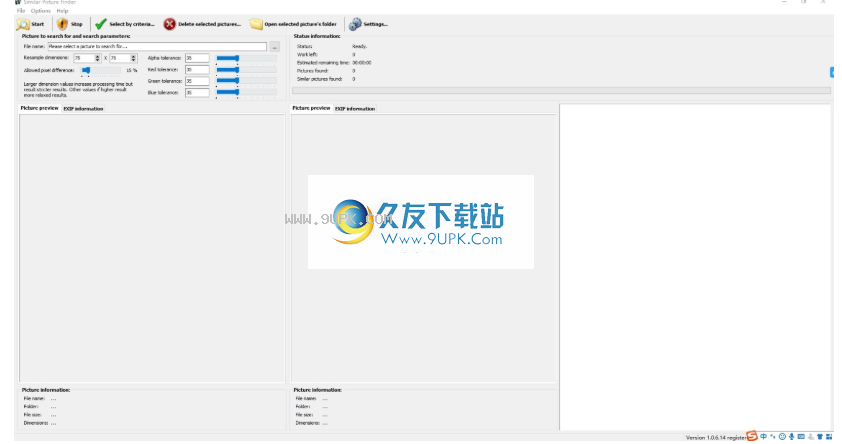842x444 pixels.
Task: Switch to right EXIF information tab
Action: 355,108
